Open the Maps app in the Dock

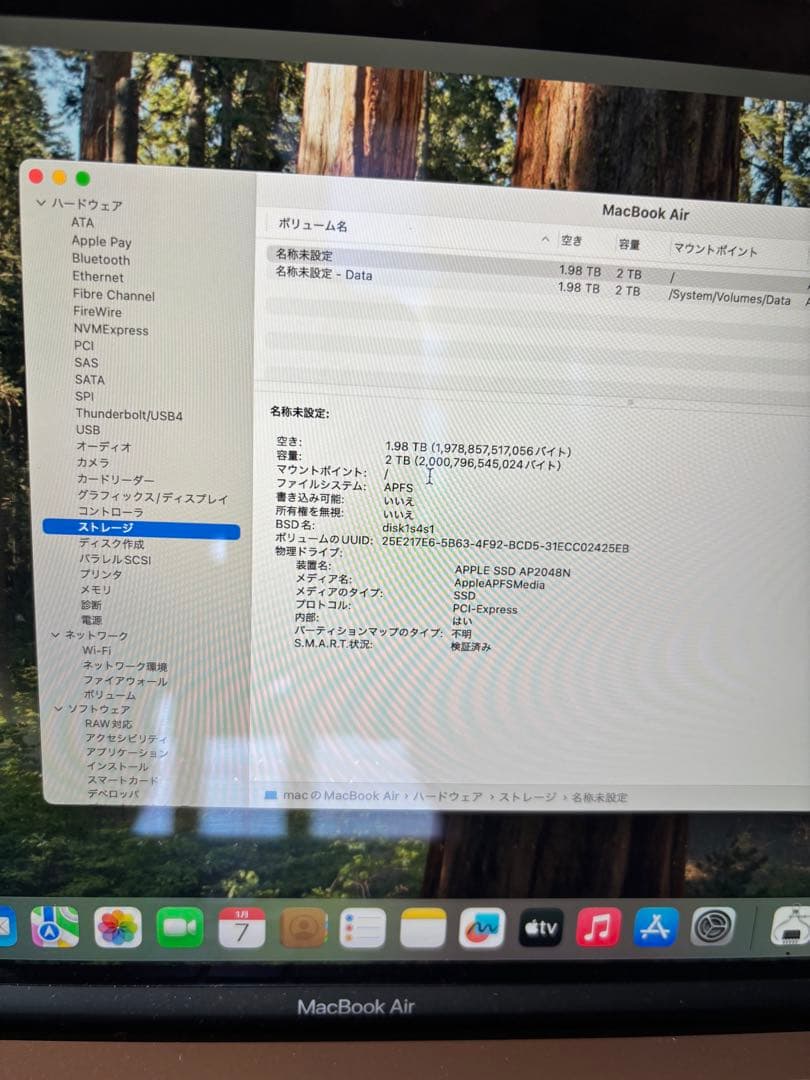57,928
